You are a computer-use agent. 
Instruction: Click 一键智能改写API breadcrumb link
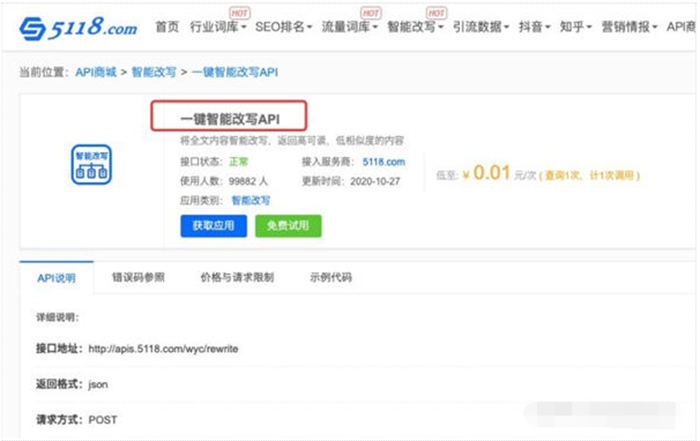click(x=235, y=72)
